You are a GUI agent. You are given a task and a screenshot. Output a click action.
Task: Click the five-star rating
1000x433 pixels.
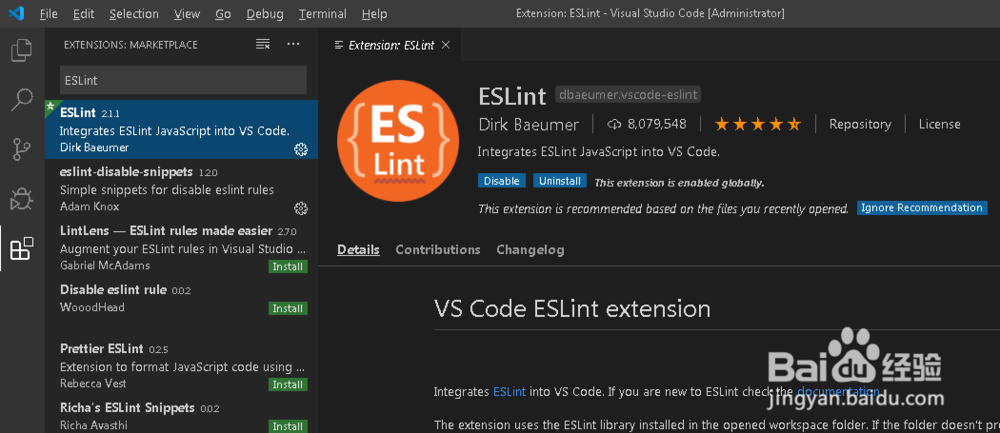(x=758, y=124)
